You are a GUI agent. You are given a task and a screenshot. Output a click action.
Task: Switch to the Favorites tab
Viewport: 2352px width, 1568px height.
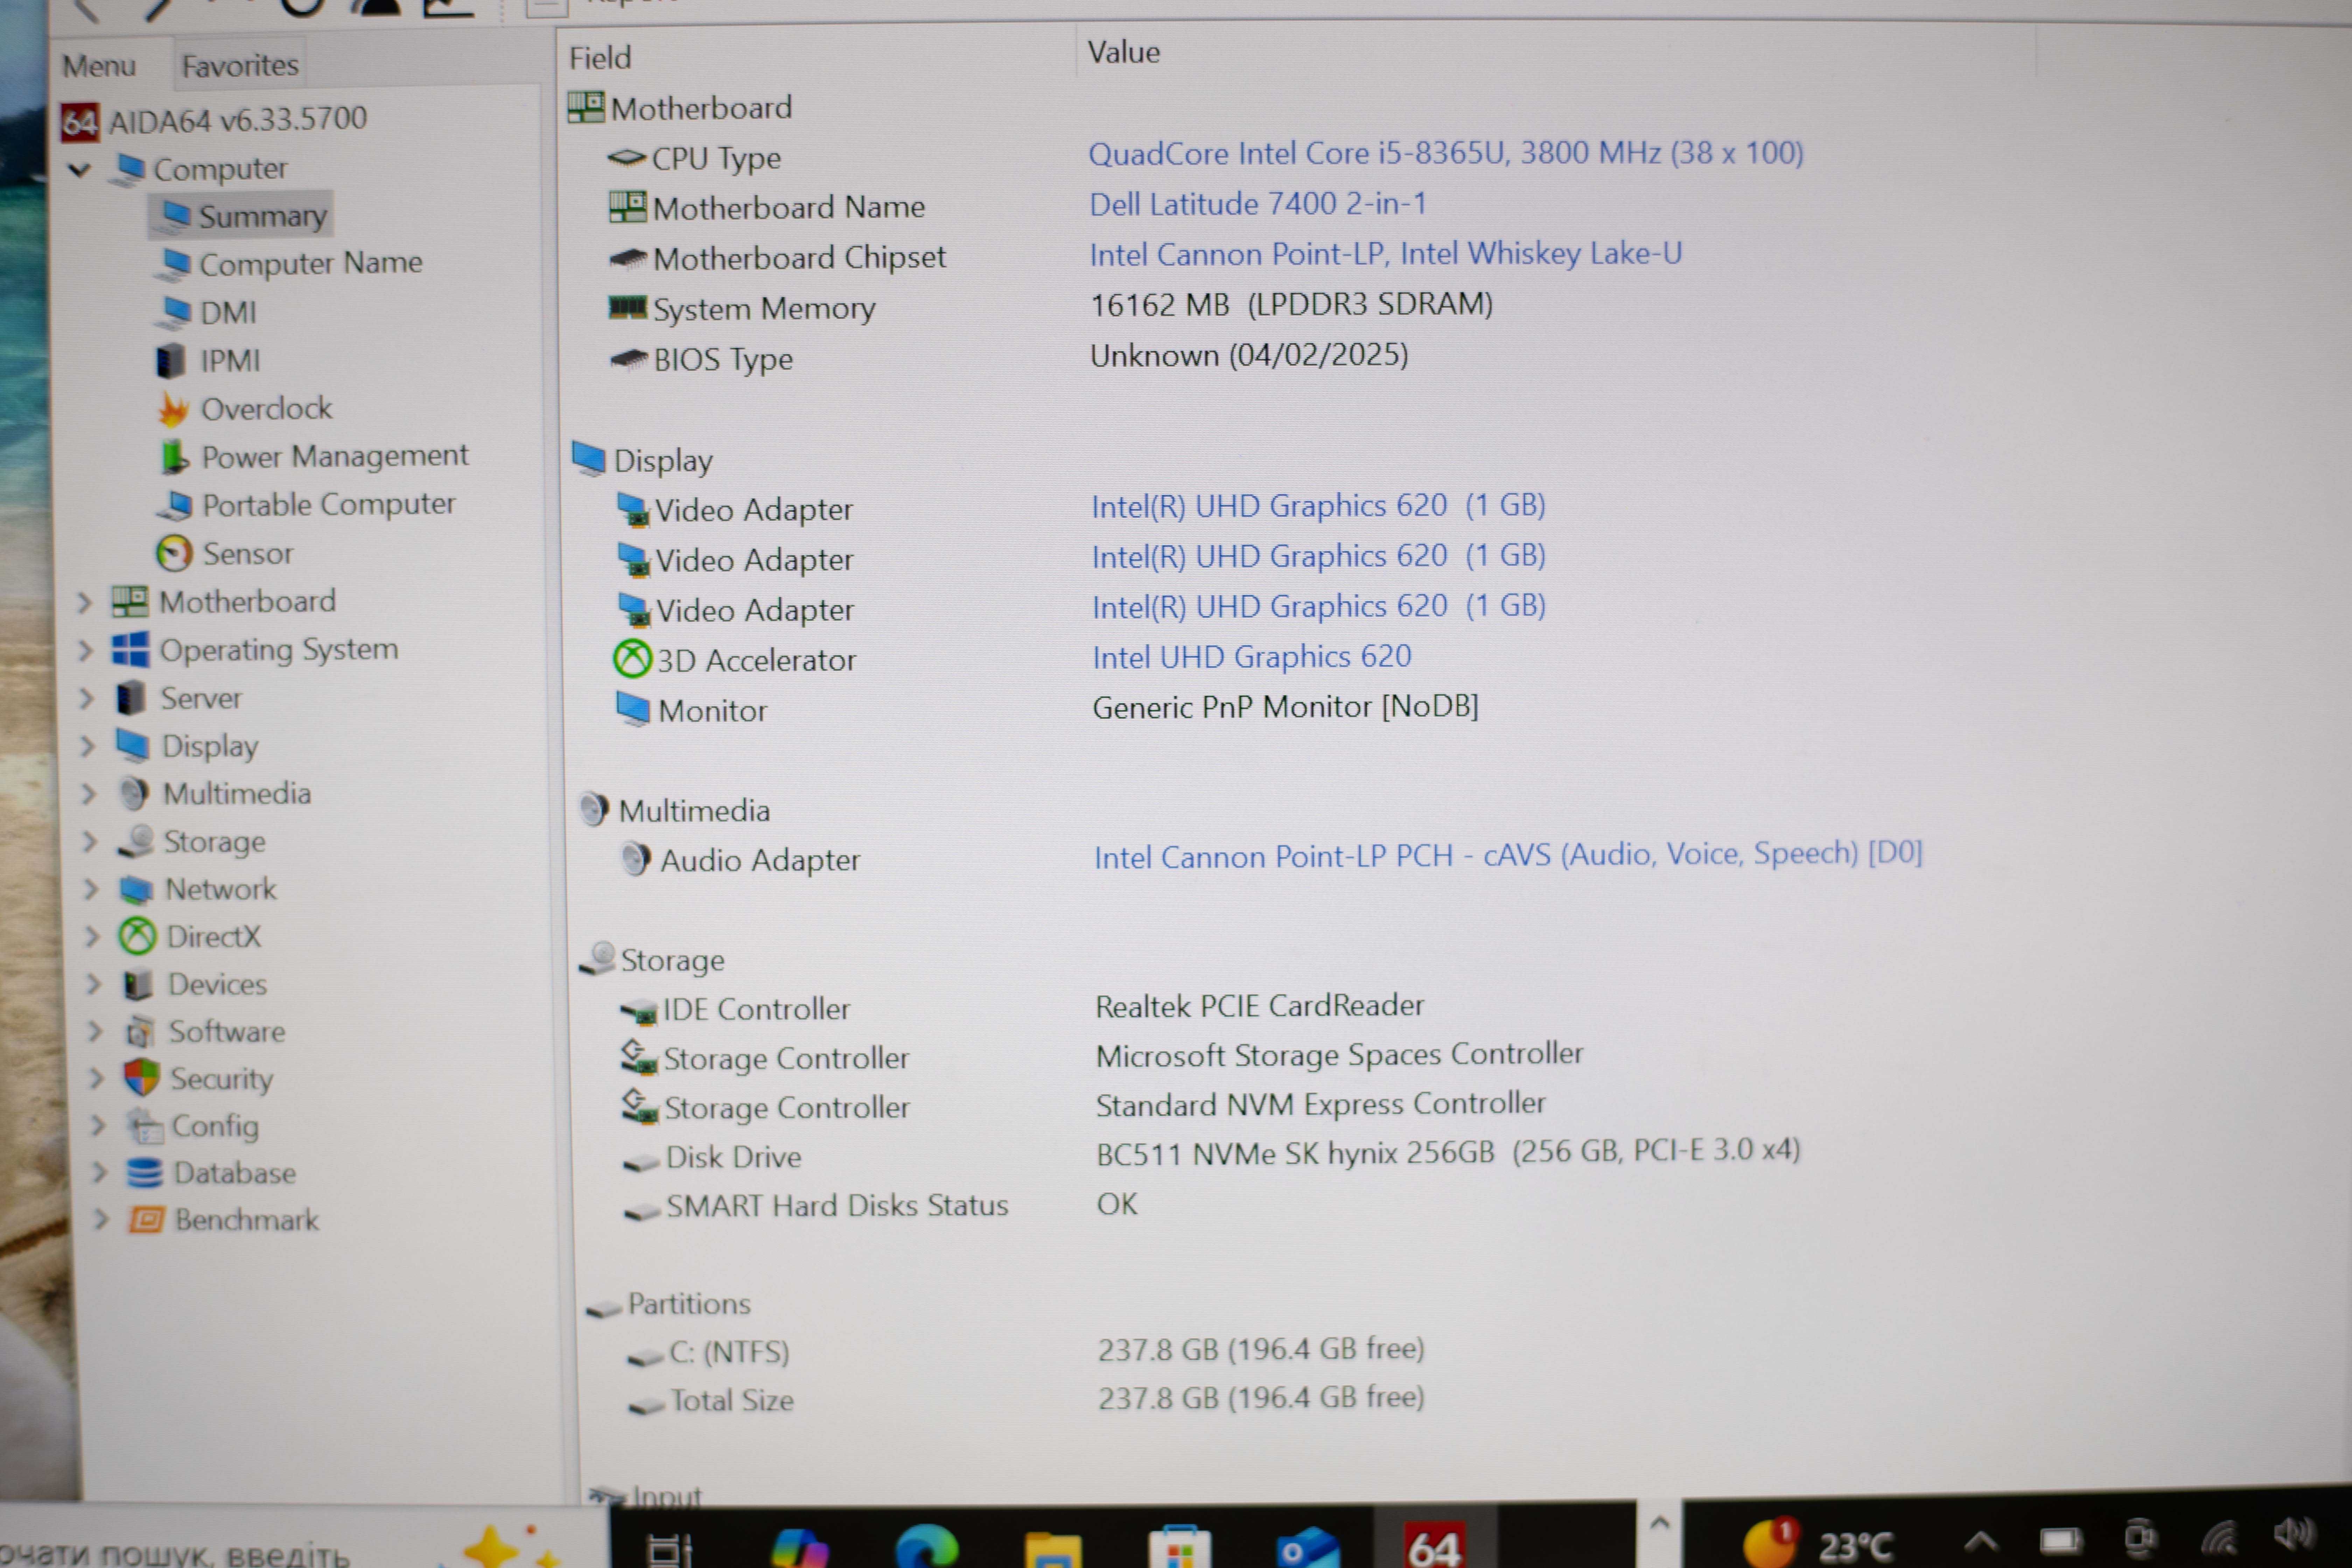click(x=240, y=66)
